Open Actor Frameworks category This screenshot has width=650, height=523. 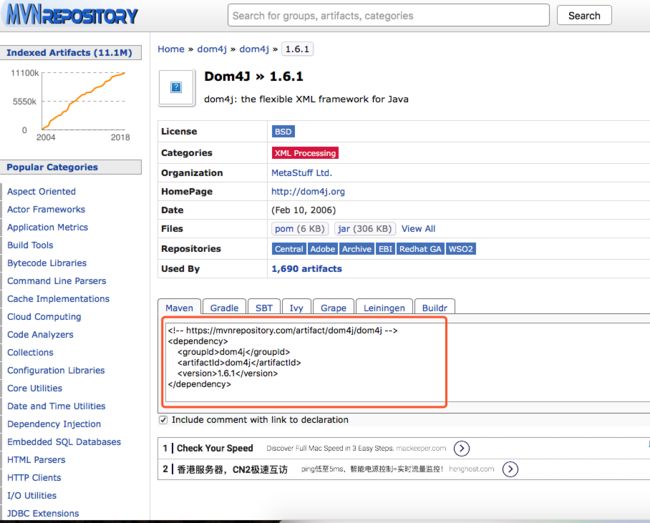coord(46,209)
